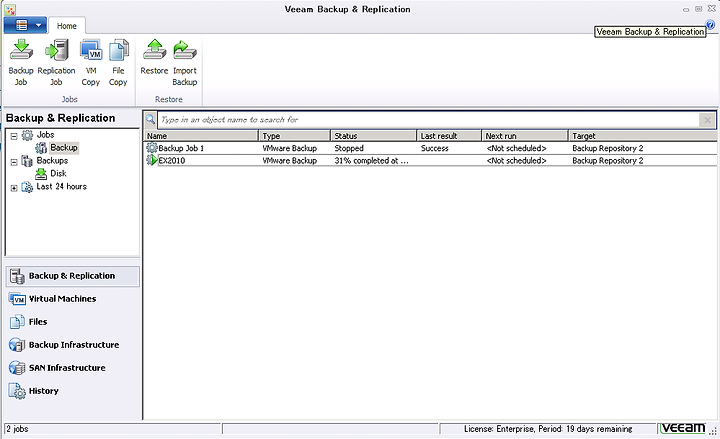Click the Files pane icon
Image resolution: width=720 pixels, height=439 pixels.
pyautogui.click(x=17, y=322)
